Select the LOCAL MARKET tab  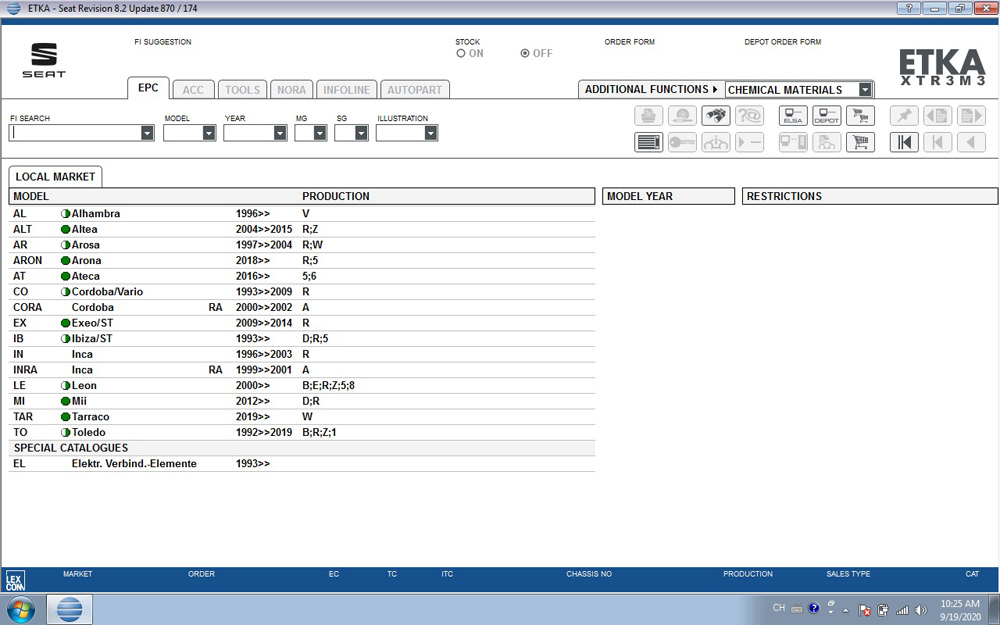[x=55, y=177]
